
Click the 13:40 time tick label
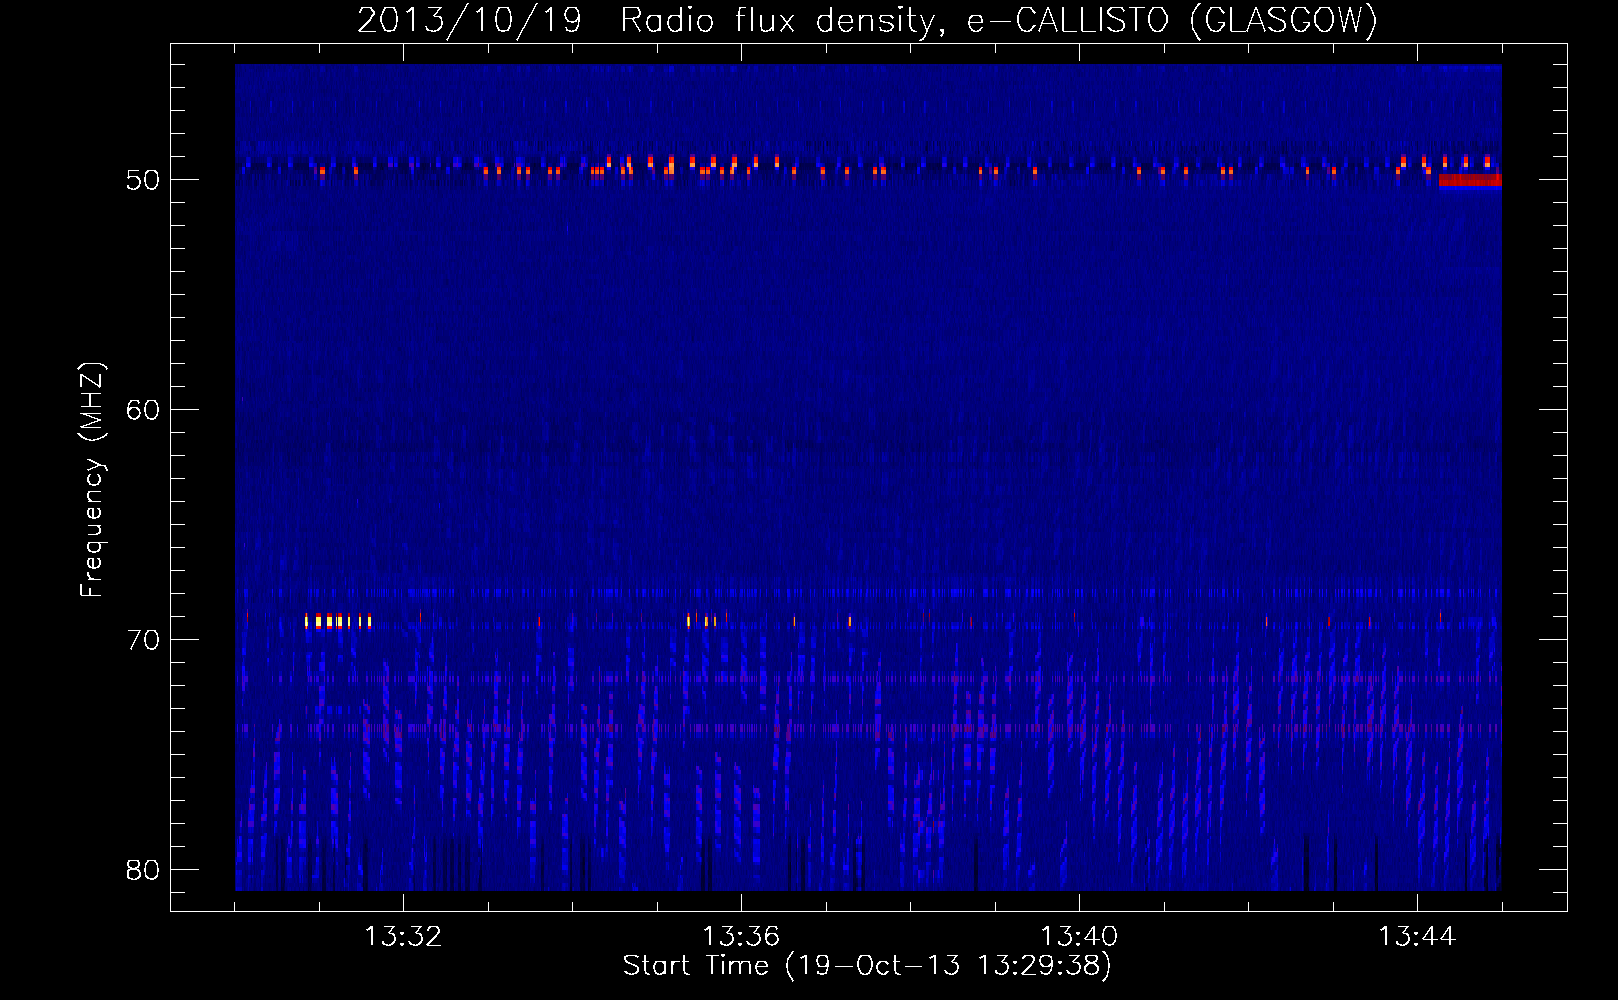point(1079,937)
